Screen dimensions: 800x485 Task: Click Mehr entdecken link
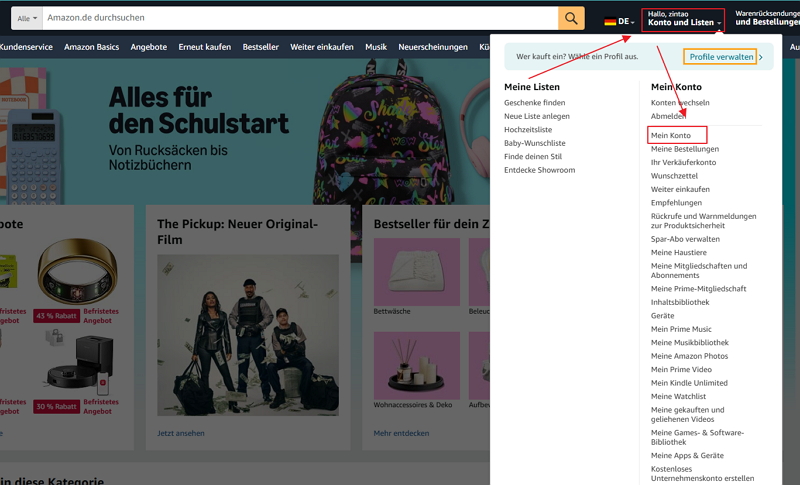pos(401,433)
